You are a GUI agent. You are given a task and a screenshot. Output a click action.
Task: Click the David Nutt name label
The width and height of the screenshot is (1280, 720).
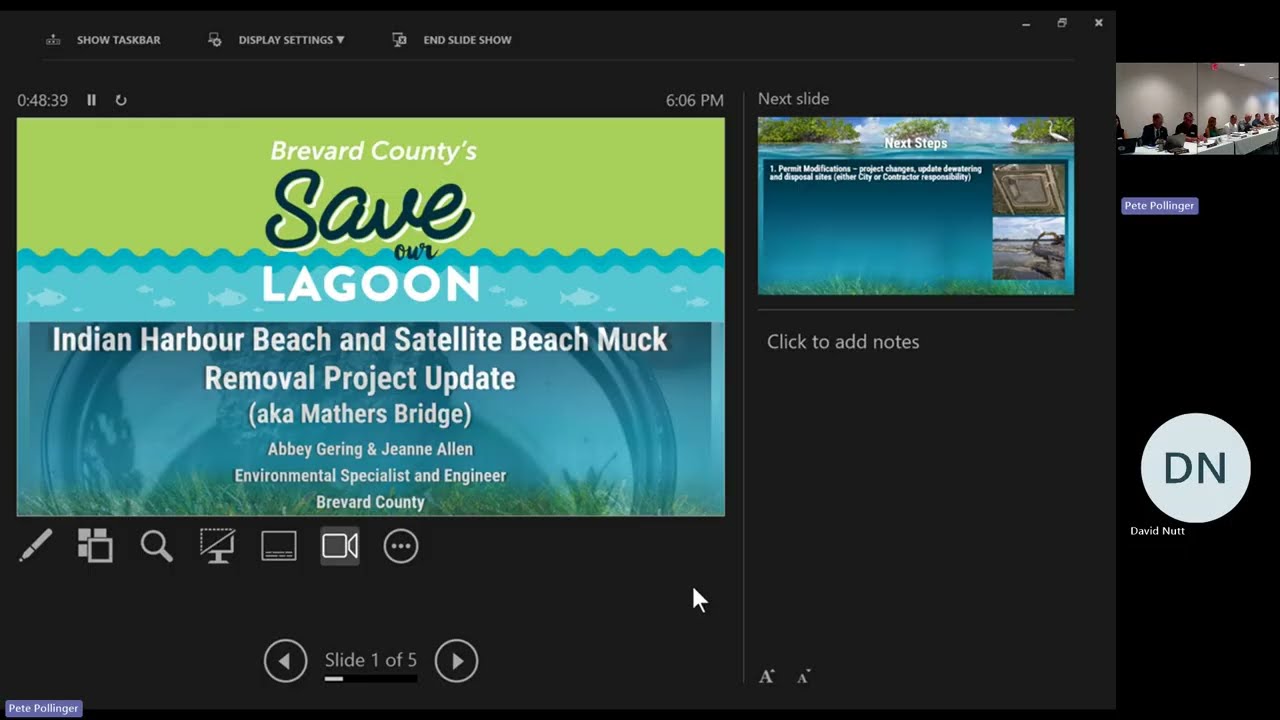click(x=1157, y=531)
